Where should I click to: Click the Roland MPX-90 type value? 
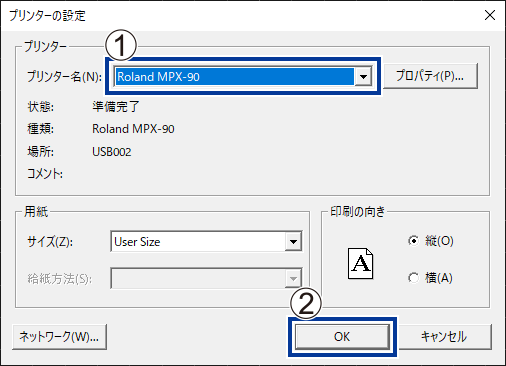tap(133, 129)
